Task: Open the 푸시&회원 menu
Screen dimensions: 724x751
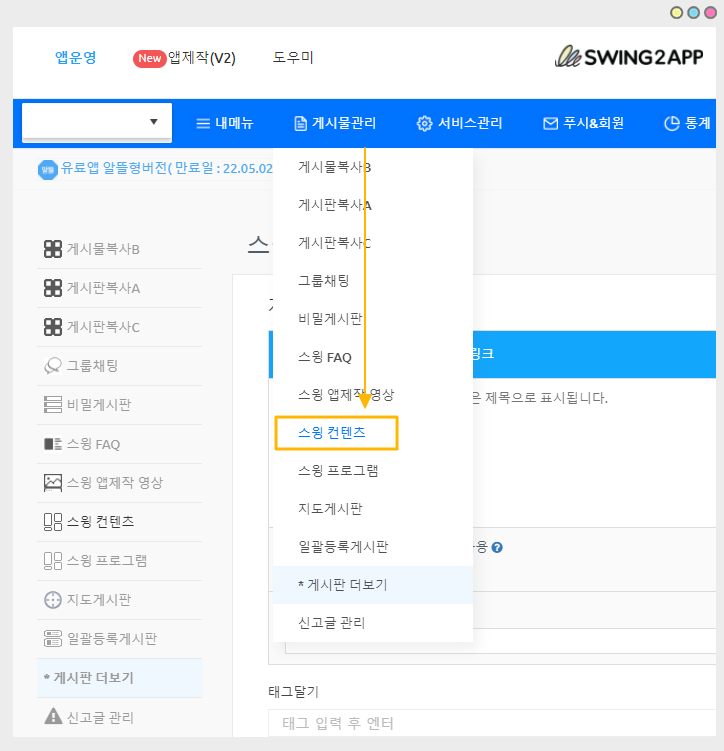Action: (x=583, y=124)
